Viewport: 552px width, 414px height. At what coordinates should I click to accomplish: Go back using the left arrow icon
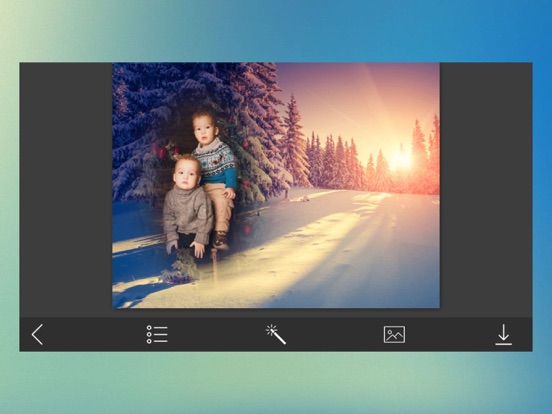pyautogui.click(x=37, y=334)
